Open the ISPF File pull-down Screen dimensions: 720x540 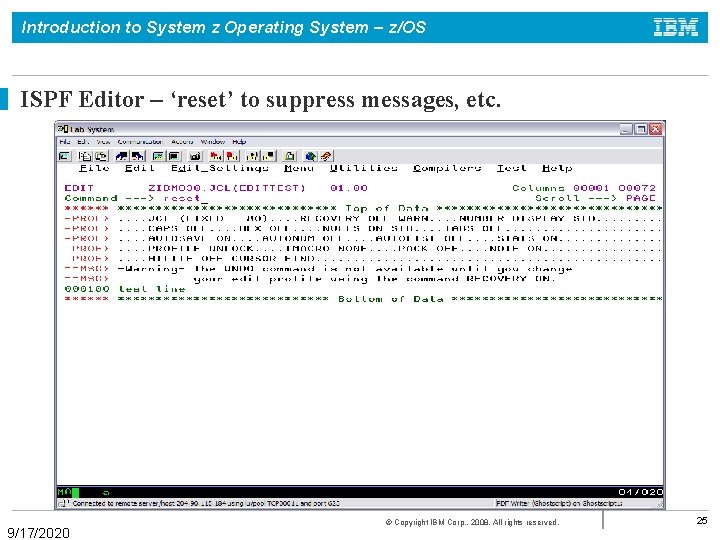tap(94, 168)
